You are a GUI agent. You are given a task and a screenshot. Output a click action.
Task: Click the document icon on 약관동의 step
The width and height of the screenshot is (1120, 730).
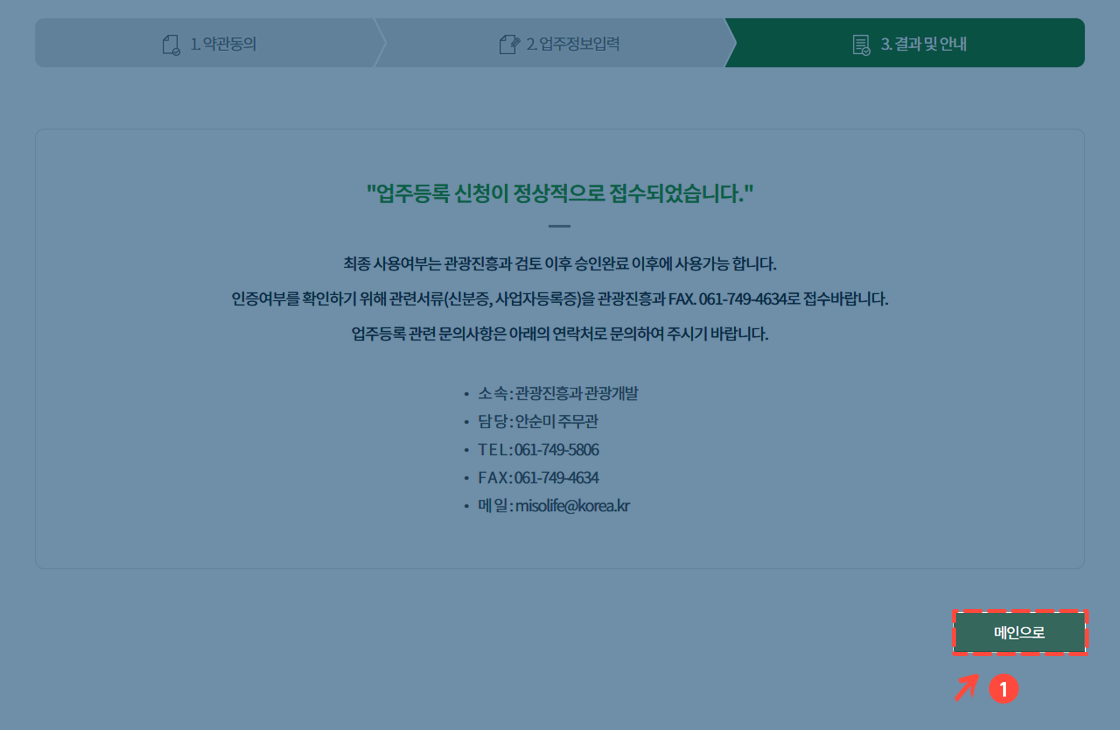tap(169, 42)
